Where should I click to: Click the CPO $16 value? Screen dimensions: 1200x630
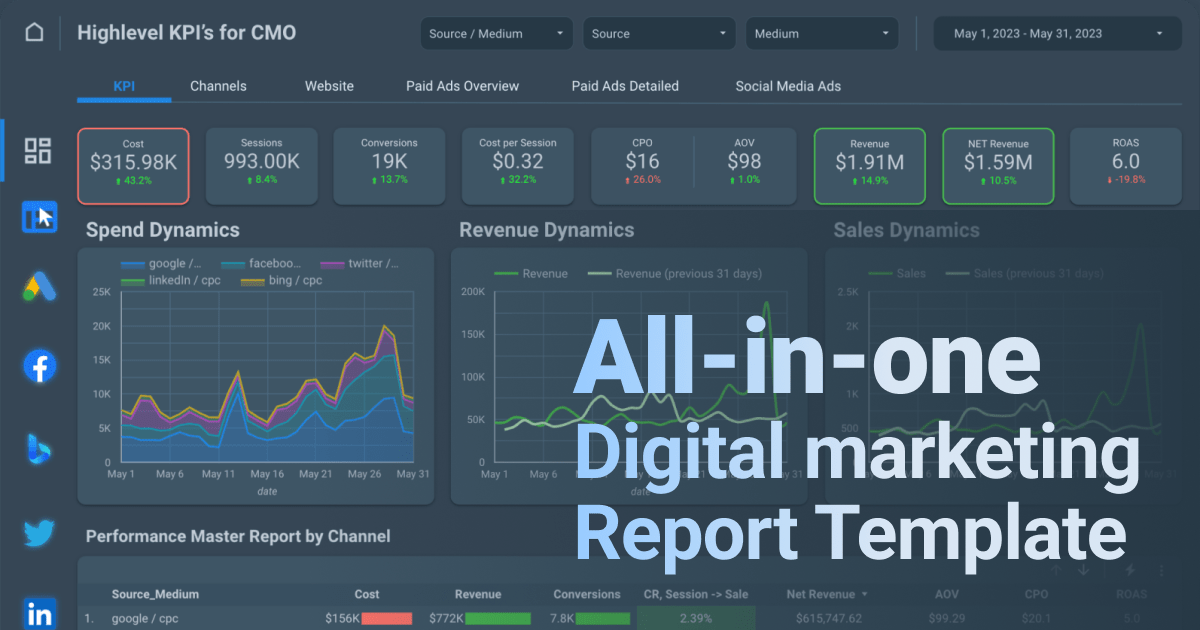click(642, 161)
